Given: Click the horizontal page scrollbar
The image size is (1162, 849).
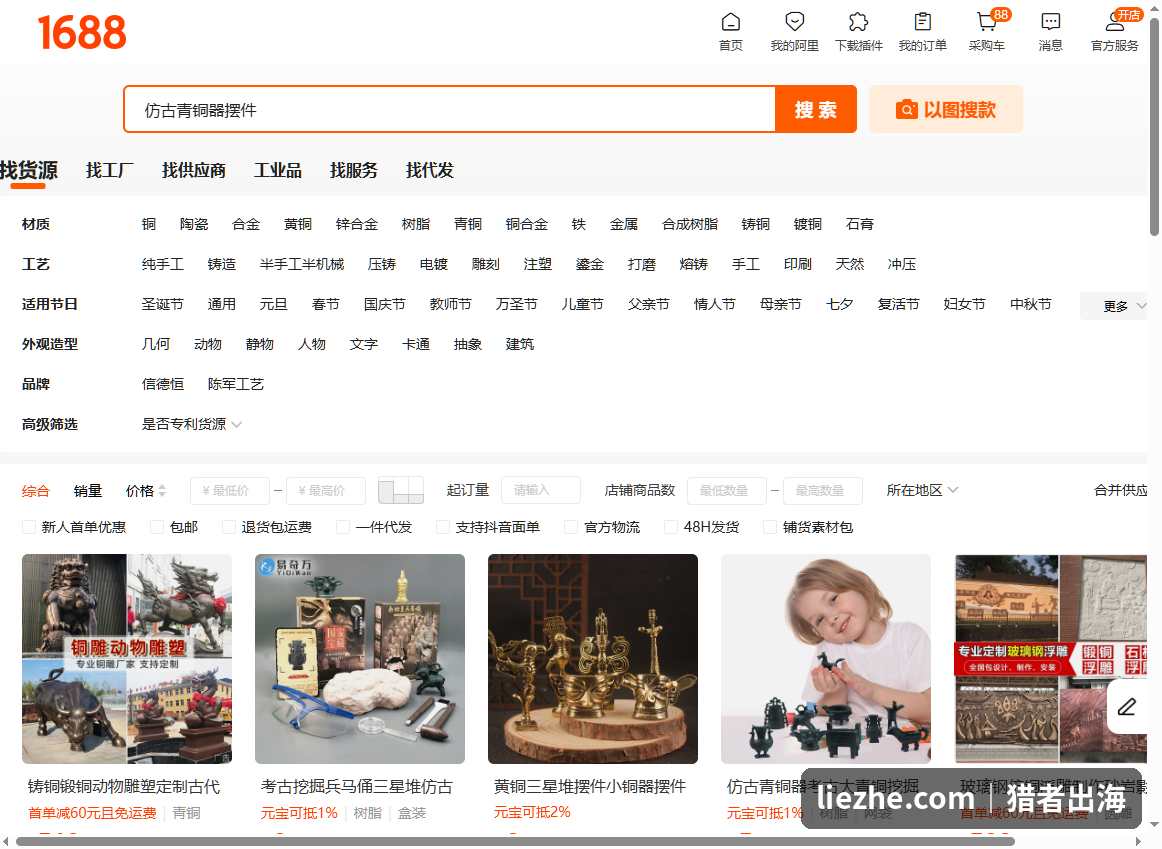Looking at the screenshot, I should [515, 840].
